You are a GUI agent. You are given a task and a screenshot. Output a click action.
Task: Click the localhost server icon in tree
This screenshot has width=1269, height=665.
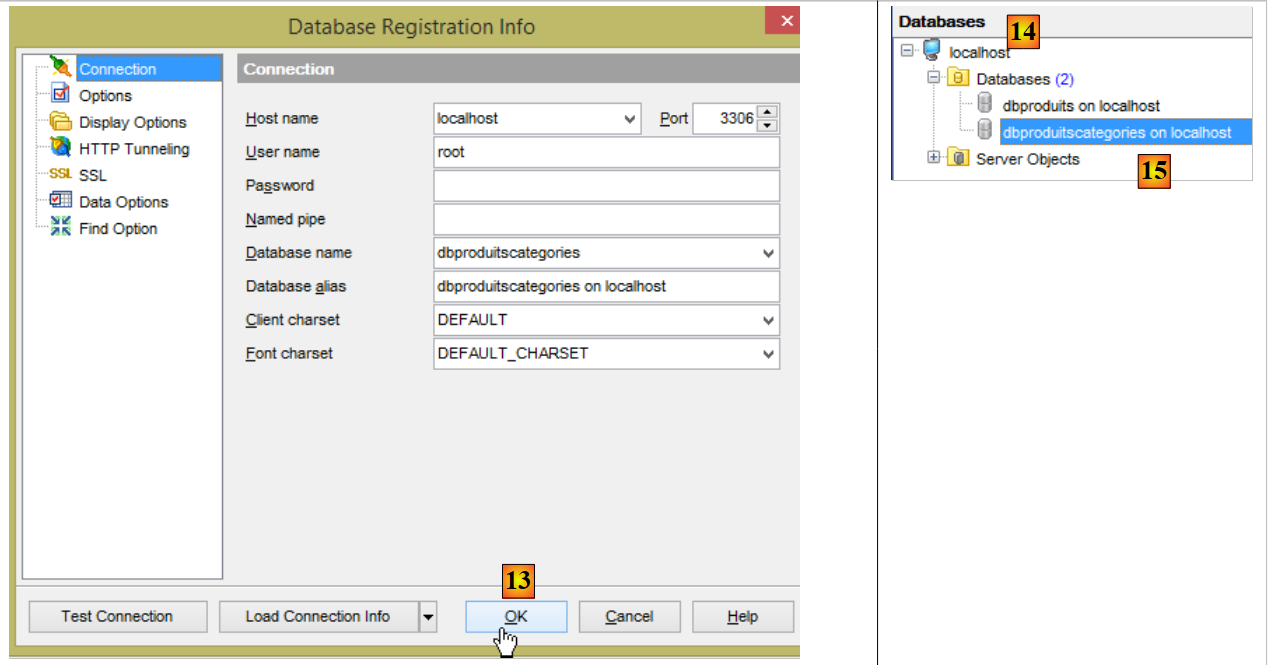coord(932,51)
